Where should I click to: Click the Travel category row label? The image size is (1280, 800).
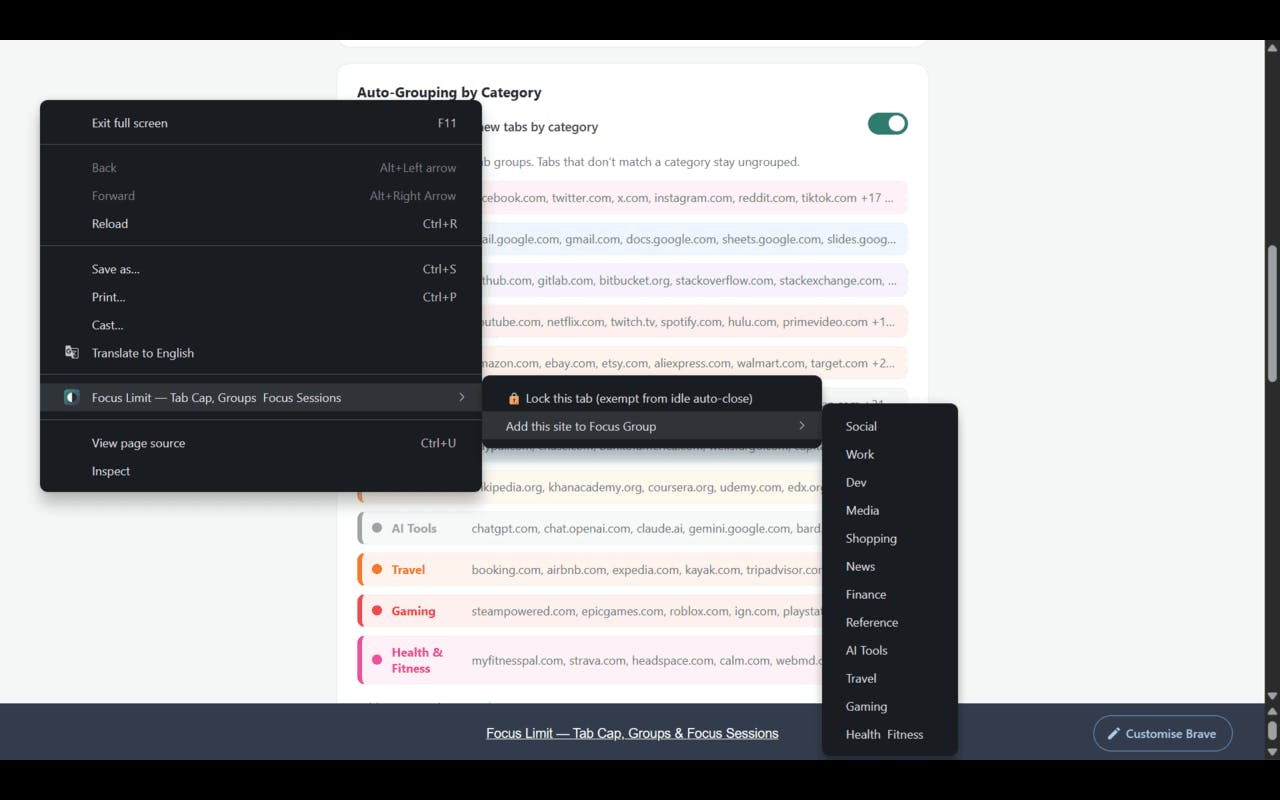pos(408,570)
